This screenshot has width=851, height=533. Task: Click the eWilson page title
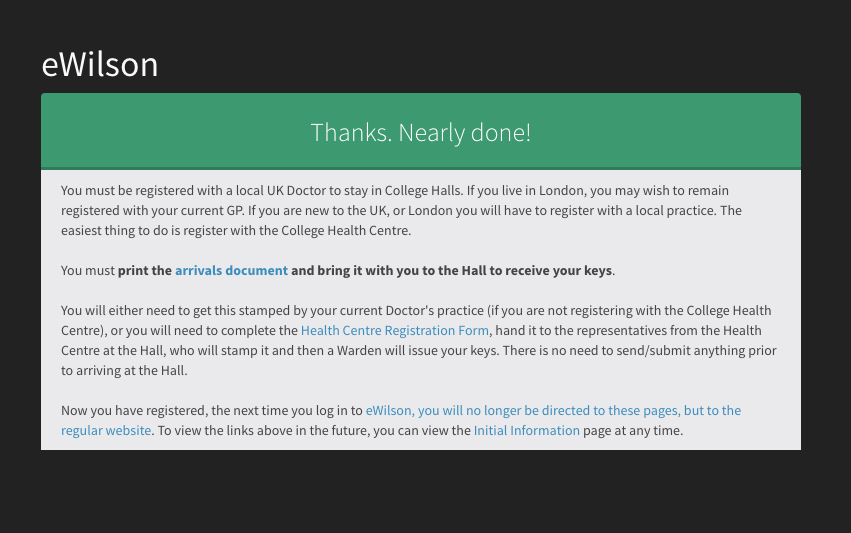point(100,64)
